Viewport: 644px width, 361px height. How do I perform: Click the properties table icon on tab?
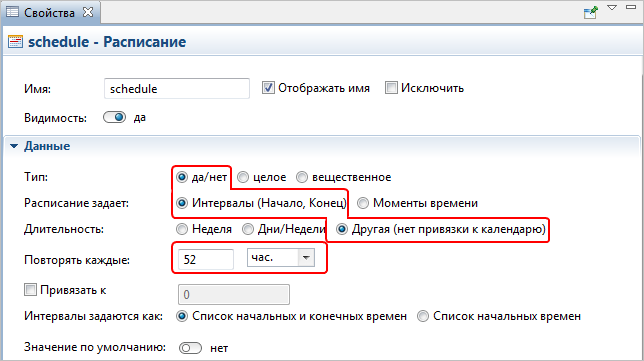pyautogui.click(x=12, y=12)
